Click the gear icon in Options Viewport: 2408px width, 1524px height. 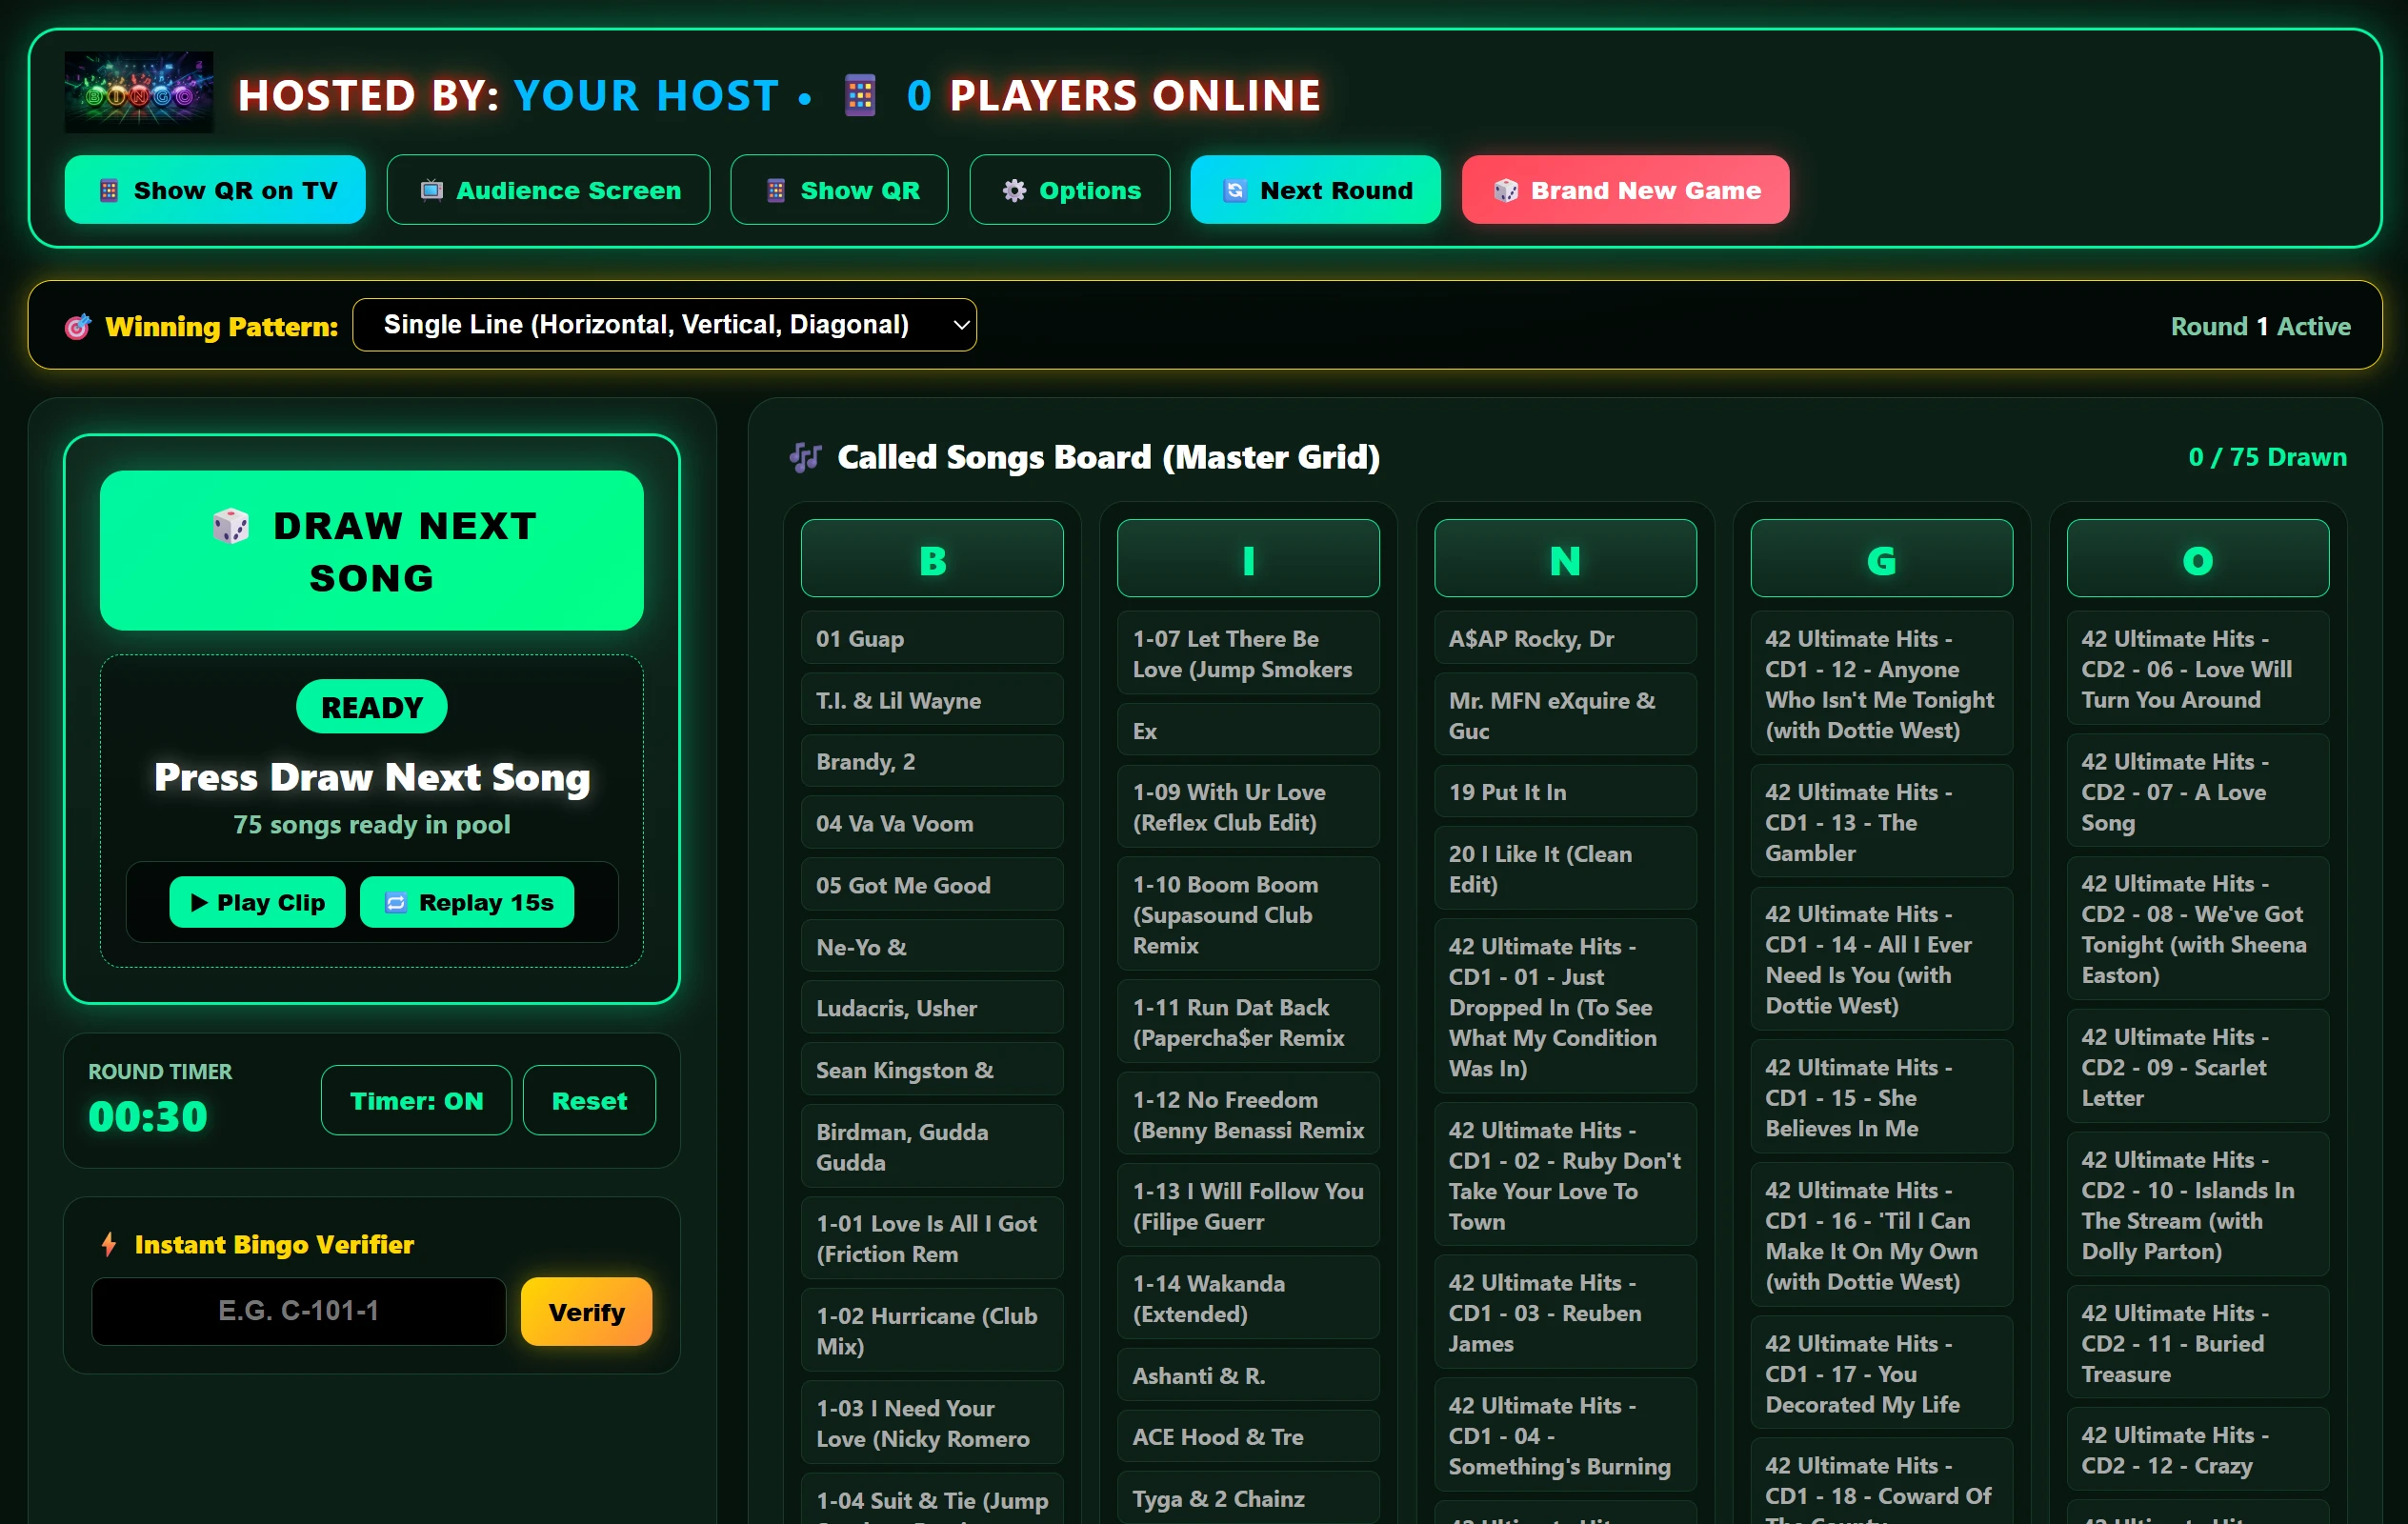[1014, 191]
